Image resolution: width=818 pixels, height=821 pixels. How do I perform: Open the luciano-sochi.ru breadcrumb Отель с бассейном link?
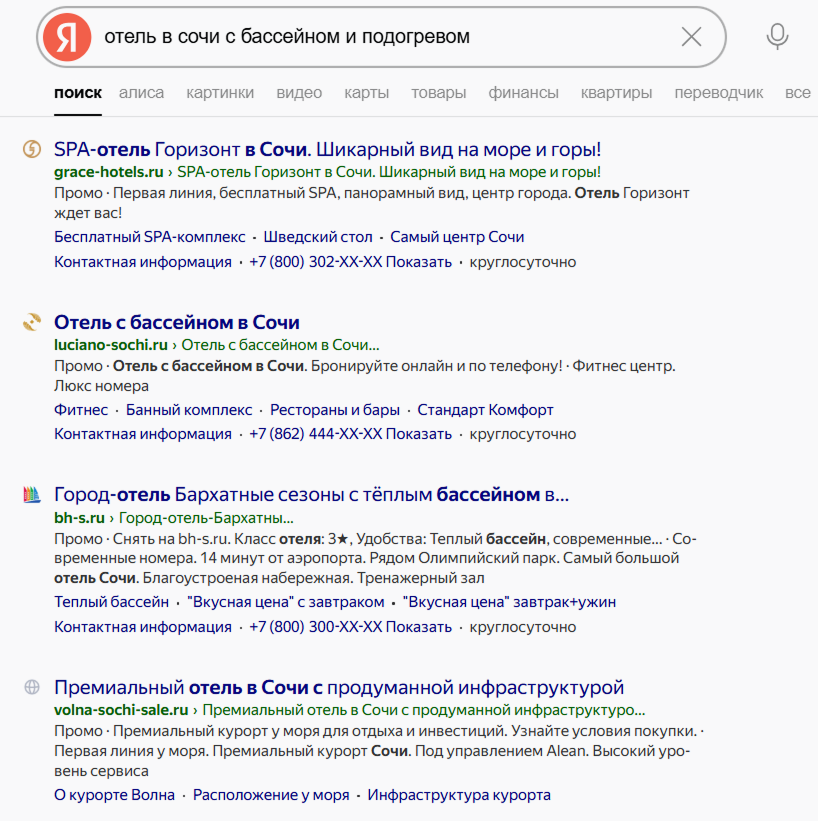(280, 345)
